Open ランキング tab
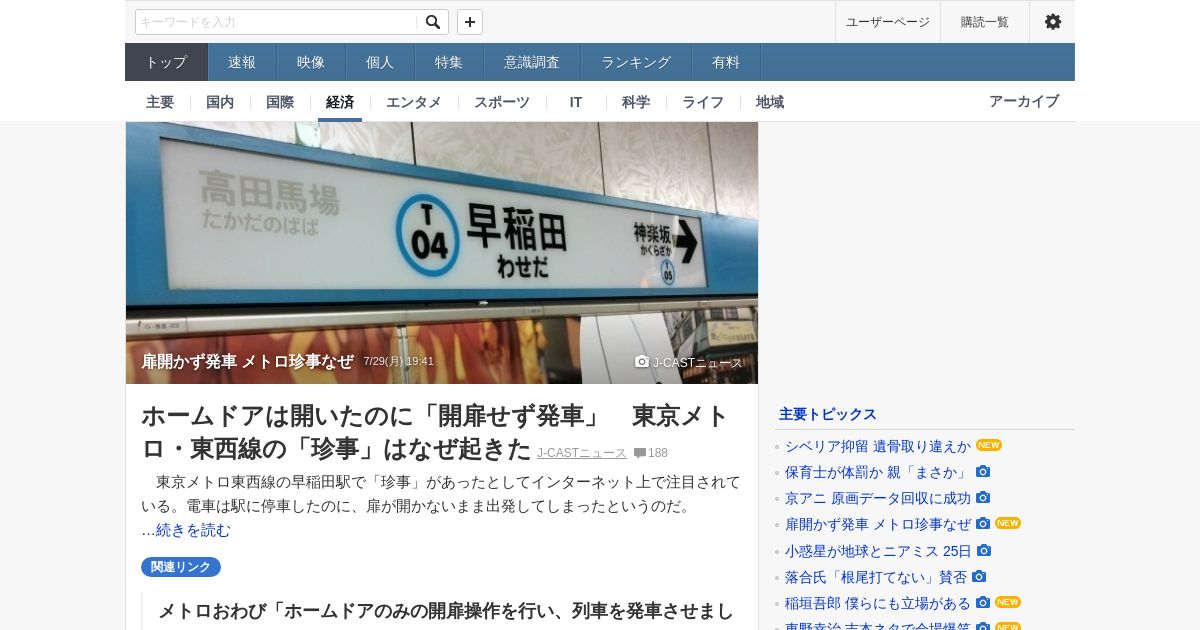Screen dimensions: 1200x630 click(636, 62)
